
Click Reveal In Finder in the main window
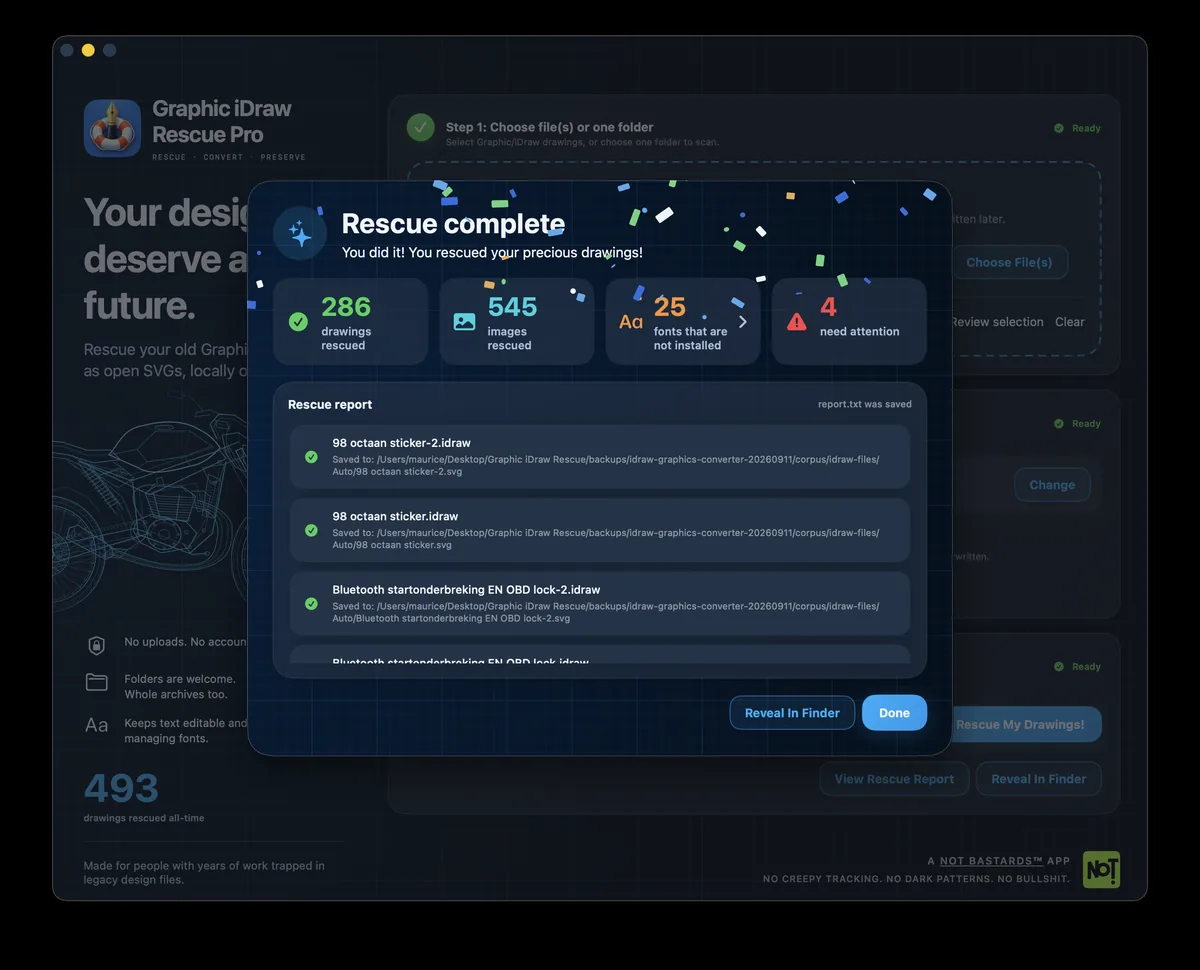(1039, 779)
